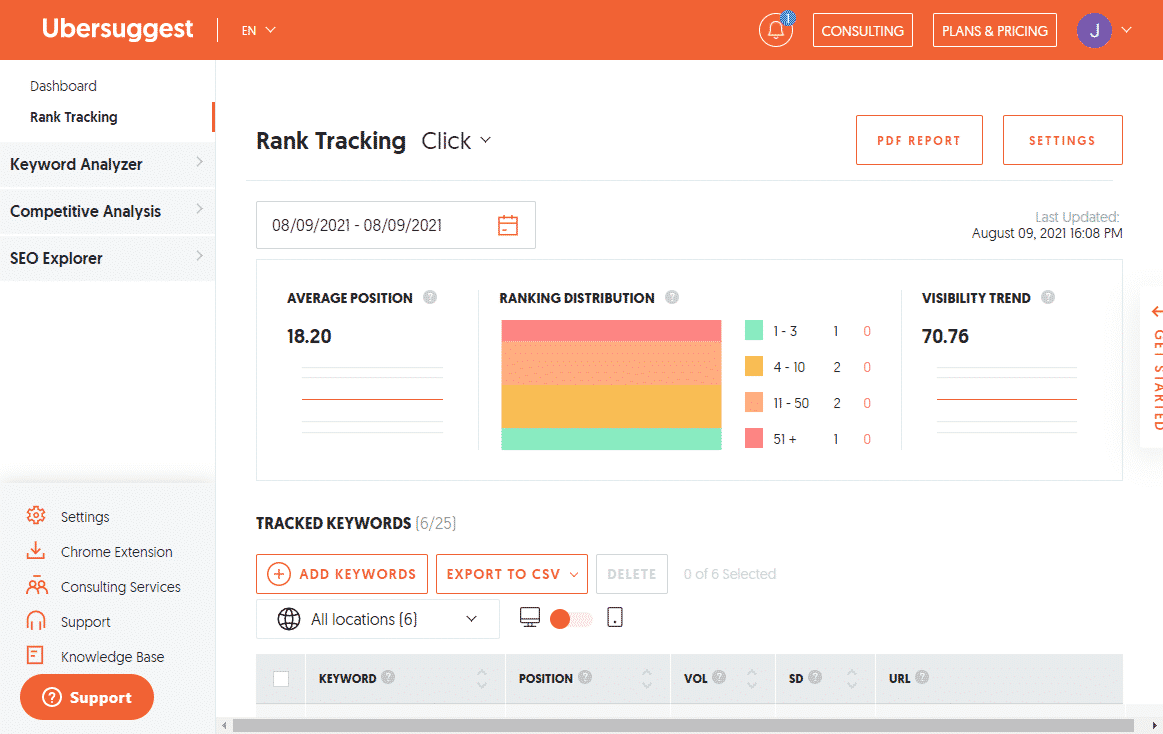The width and height of the screenshot is (1163, 734).
Task: Click the 70.76 visibility trend value
Action: pyautogui.click(x=945, y=337)
